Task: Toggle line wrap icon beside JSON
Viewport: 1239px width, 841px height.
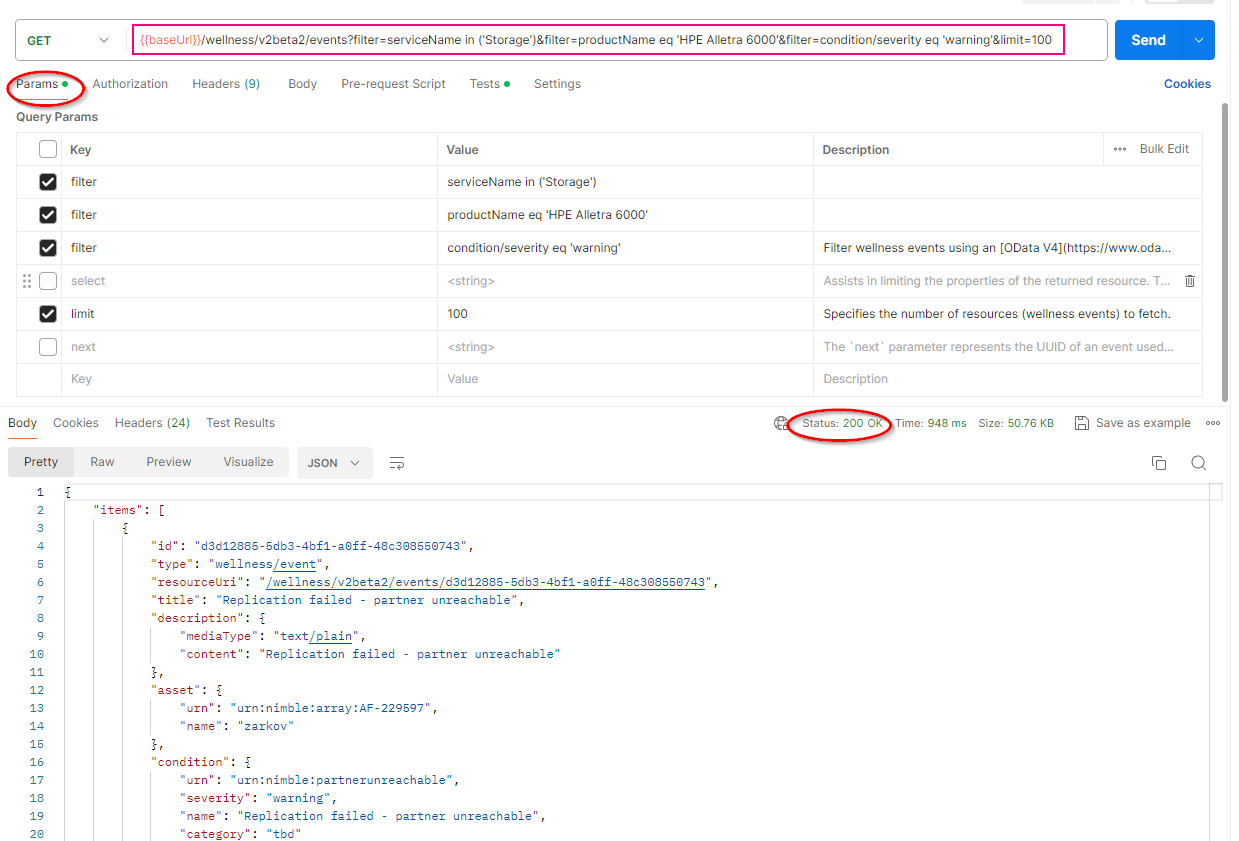Action: tap(397, 463)
